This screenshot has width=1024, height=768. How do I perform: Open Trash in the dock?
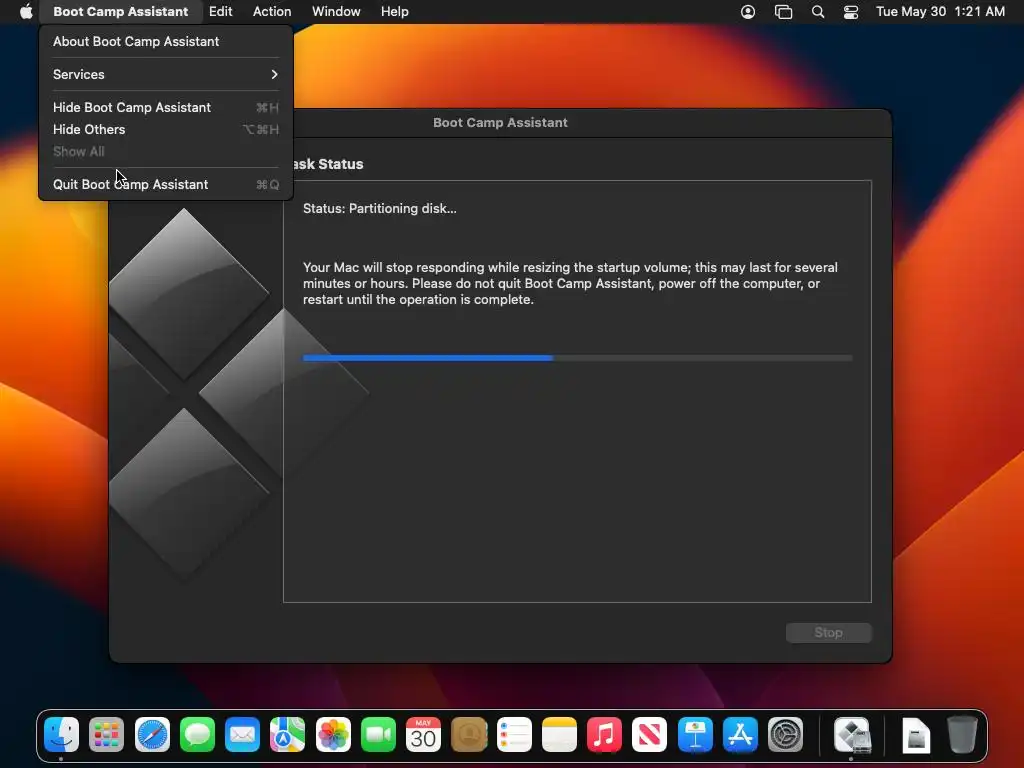(x=962, y=735)
